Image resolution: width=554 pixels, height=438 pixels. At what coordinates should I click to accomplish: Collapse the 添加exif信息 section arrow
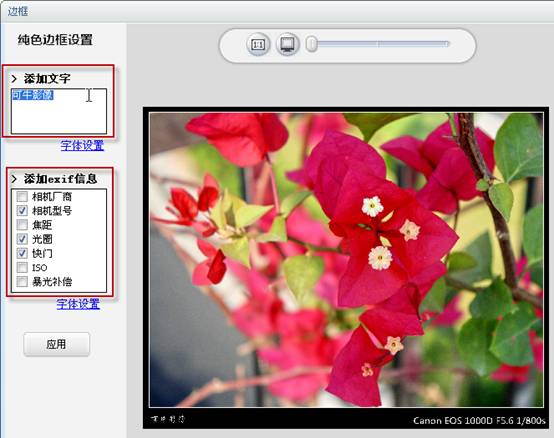(x=14, y=179)
